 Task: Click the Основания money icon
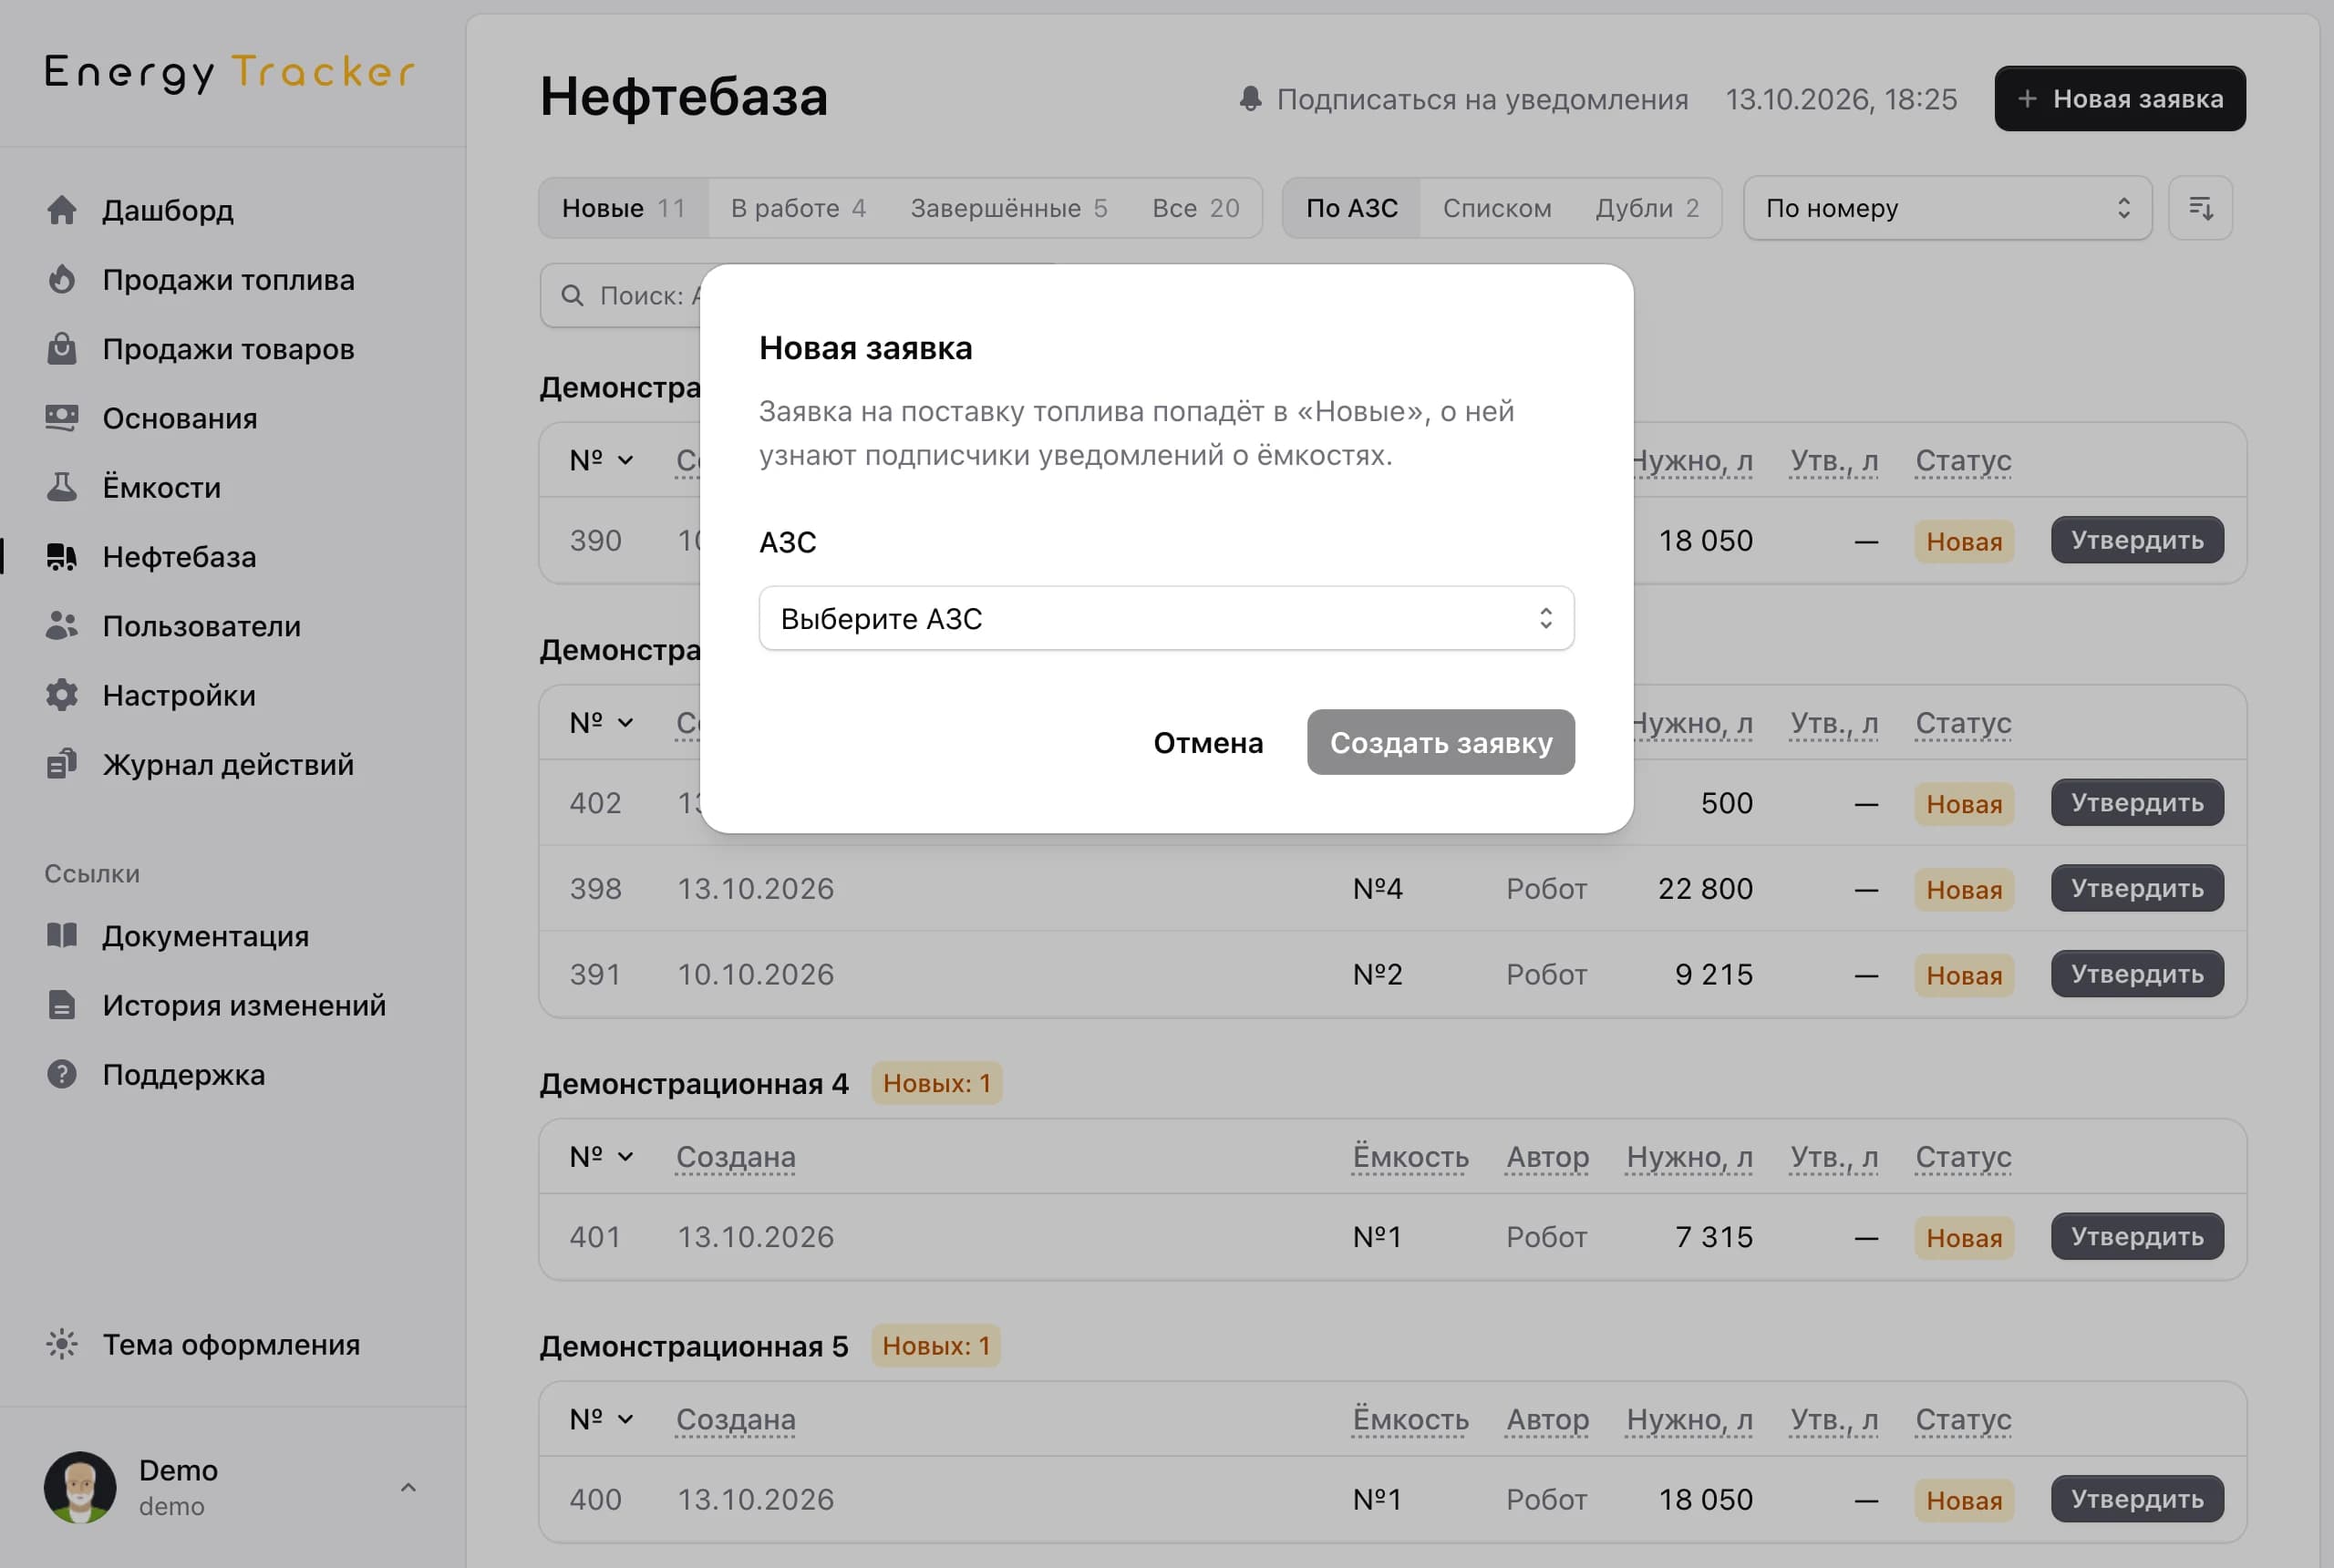62,418
